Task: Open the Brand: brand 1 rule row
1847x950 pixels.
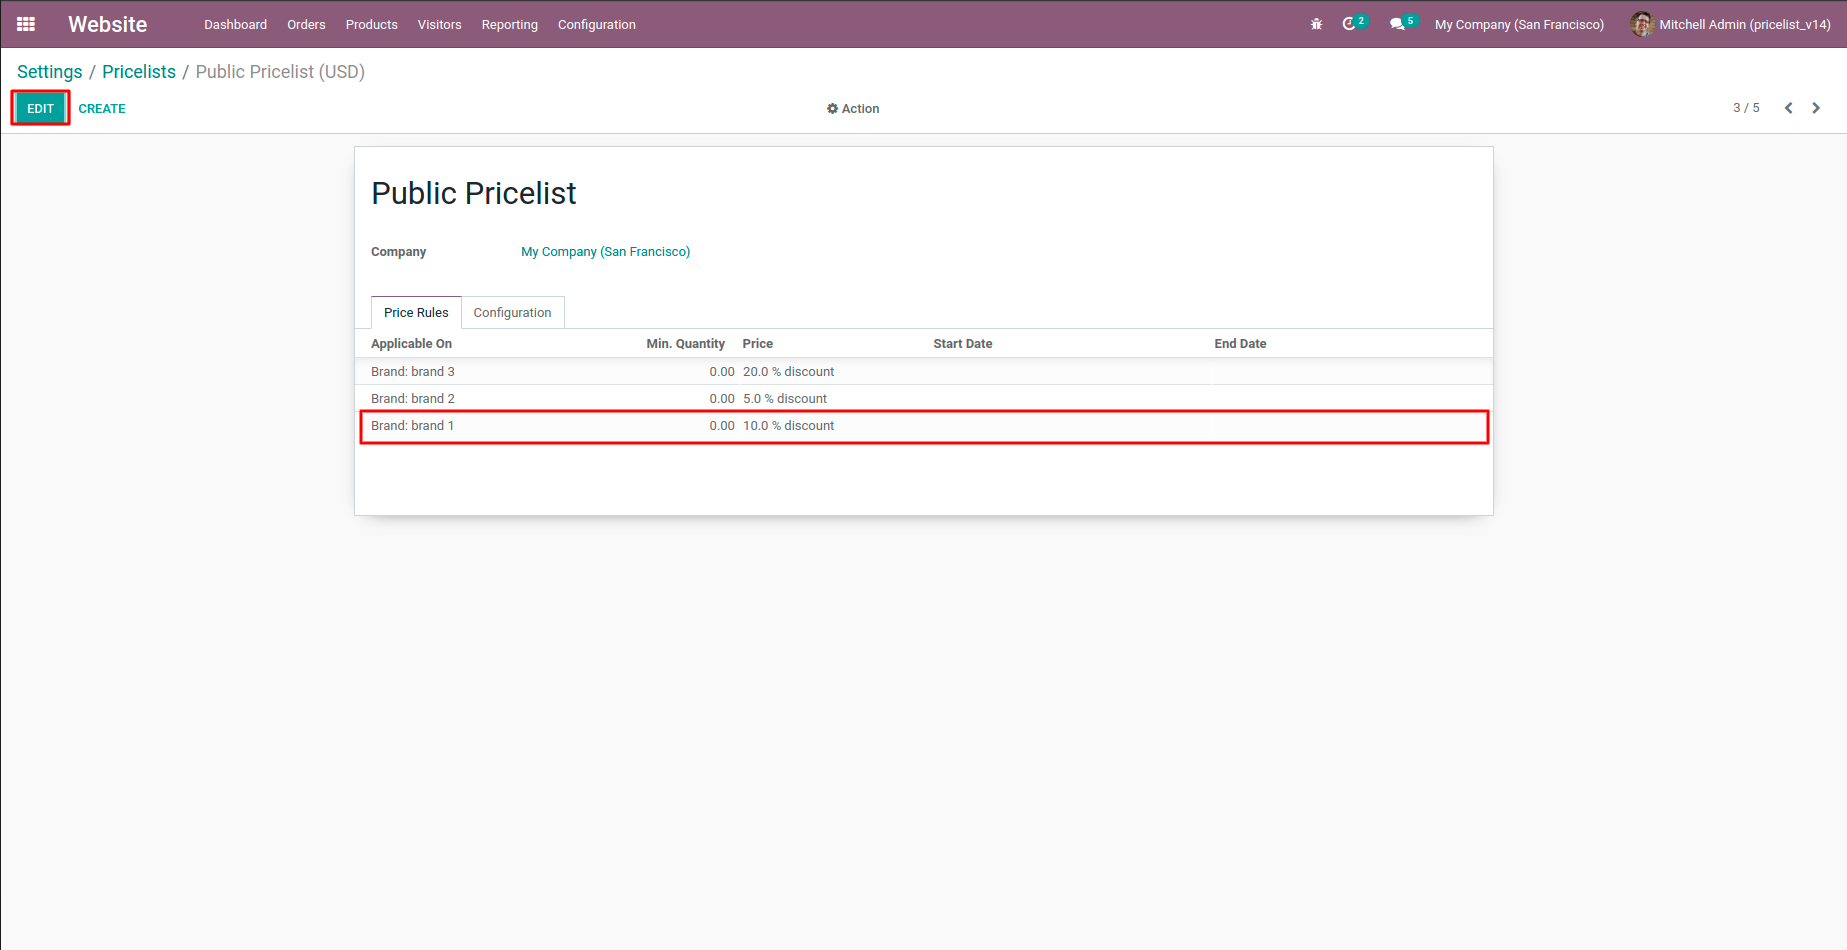Action: pyautogui.click(x=924, y=425)
